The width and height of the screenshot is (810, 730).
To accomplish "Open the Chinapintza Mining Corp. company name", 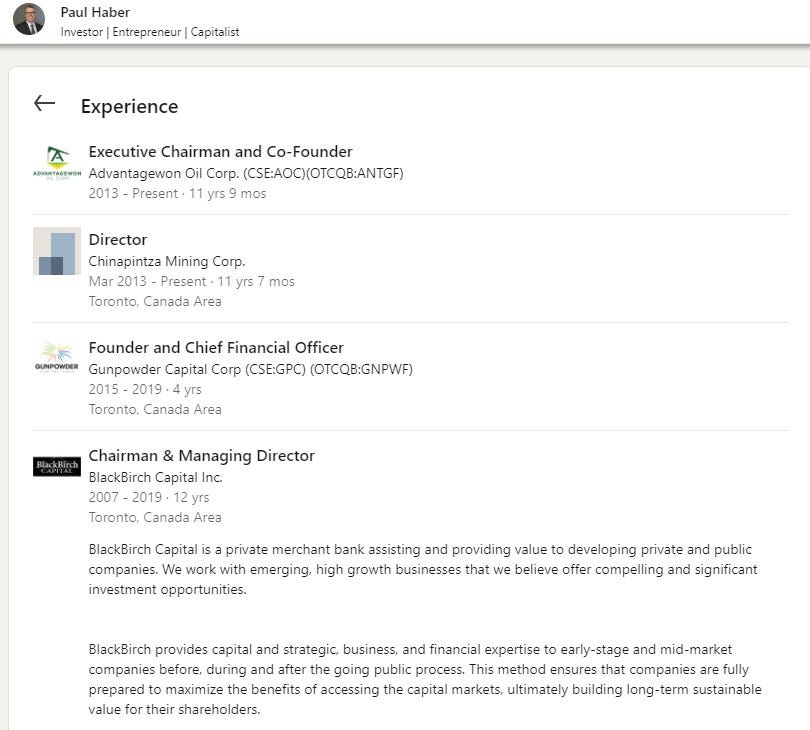I will 167,261.
